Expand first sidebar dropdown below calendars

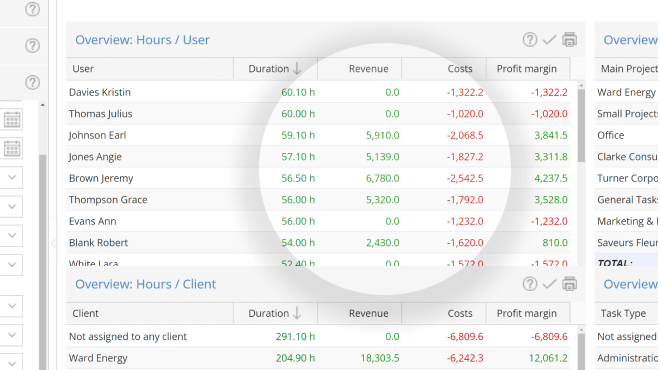pos(12,177)
